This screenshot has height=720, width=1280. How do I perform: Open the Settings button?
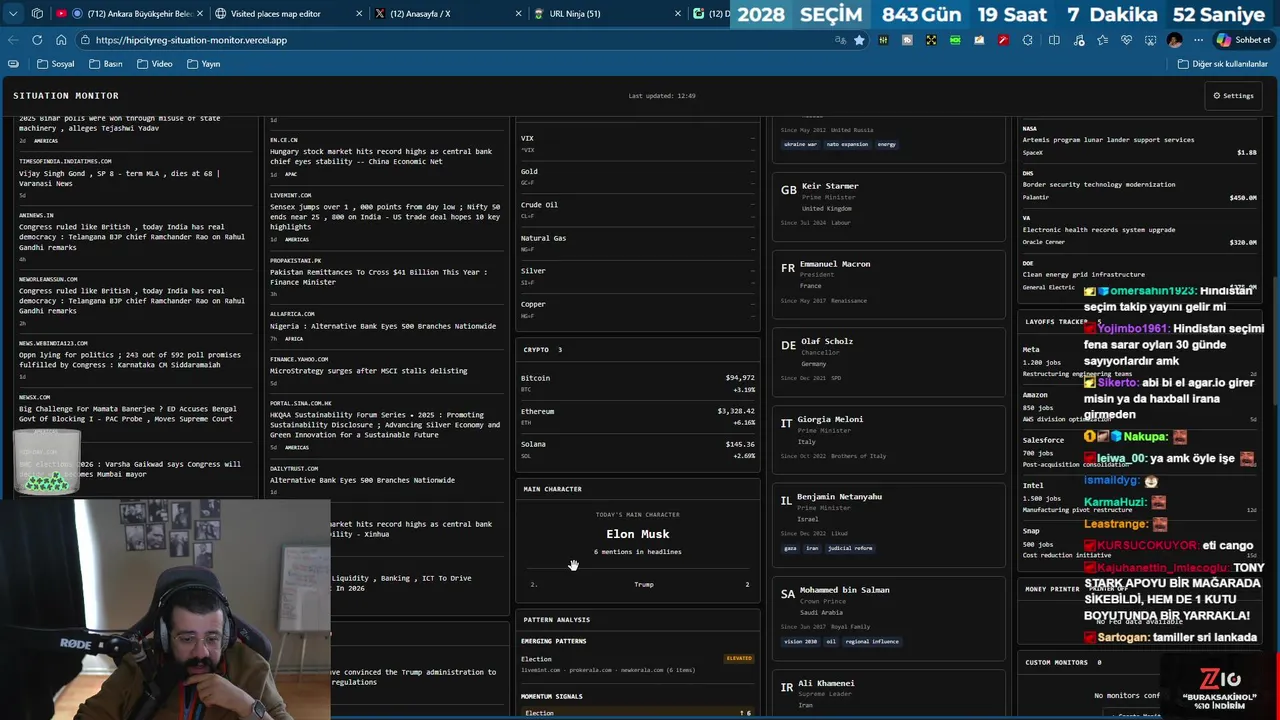(1233, 96)
